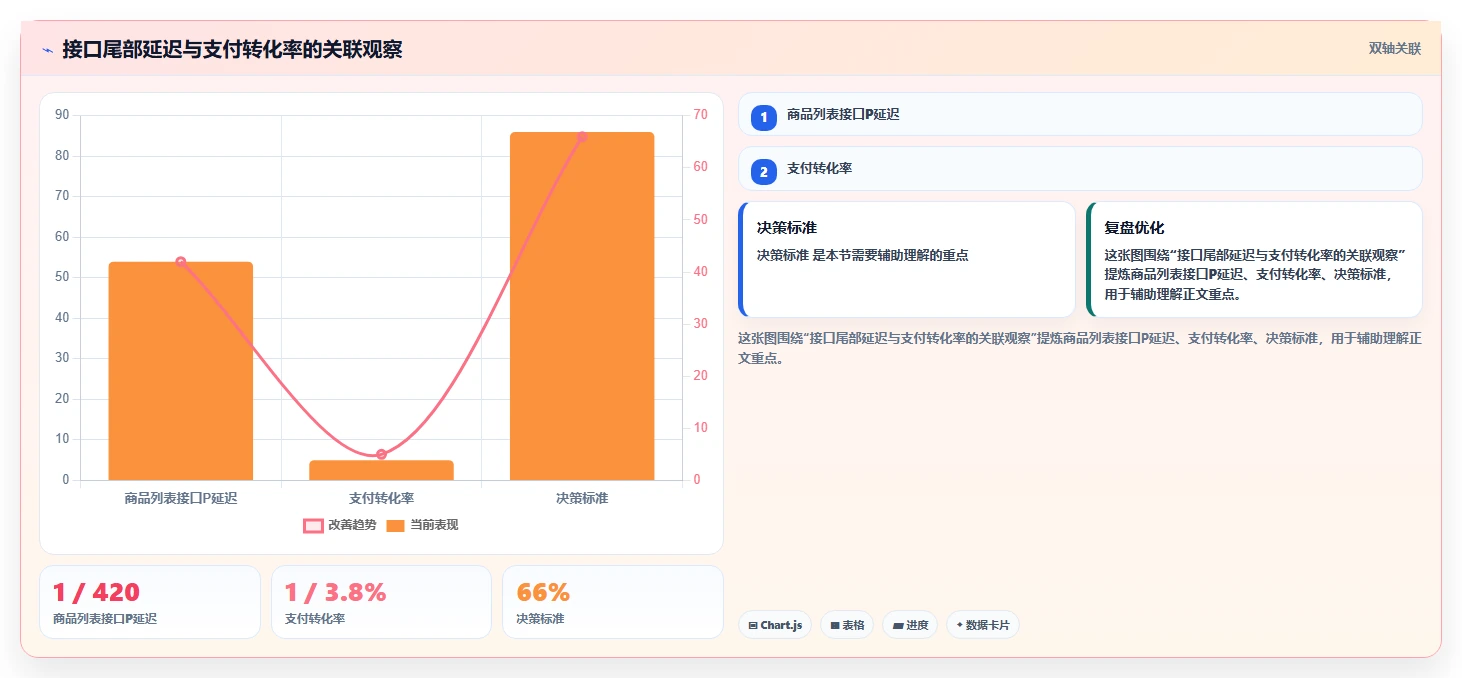Select the tall 决策标准 orange bar
Screen dimensions: 1462x678
582,306
